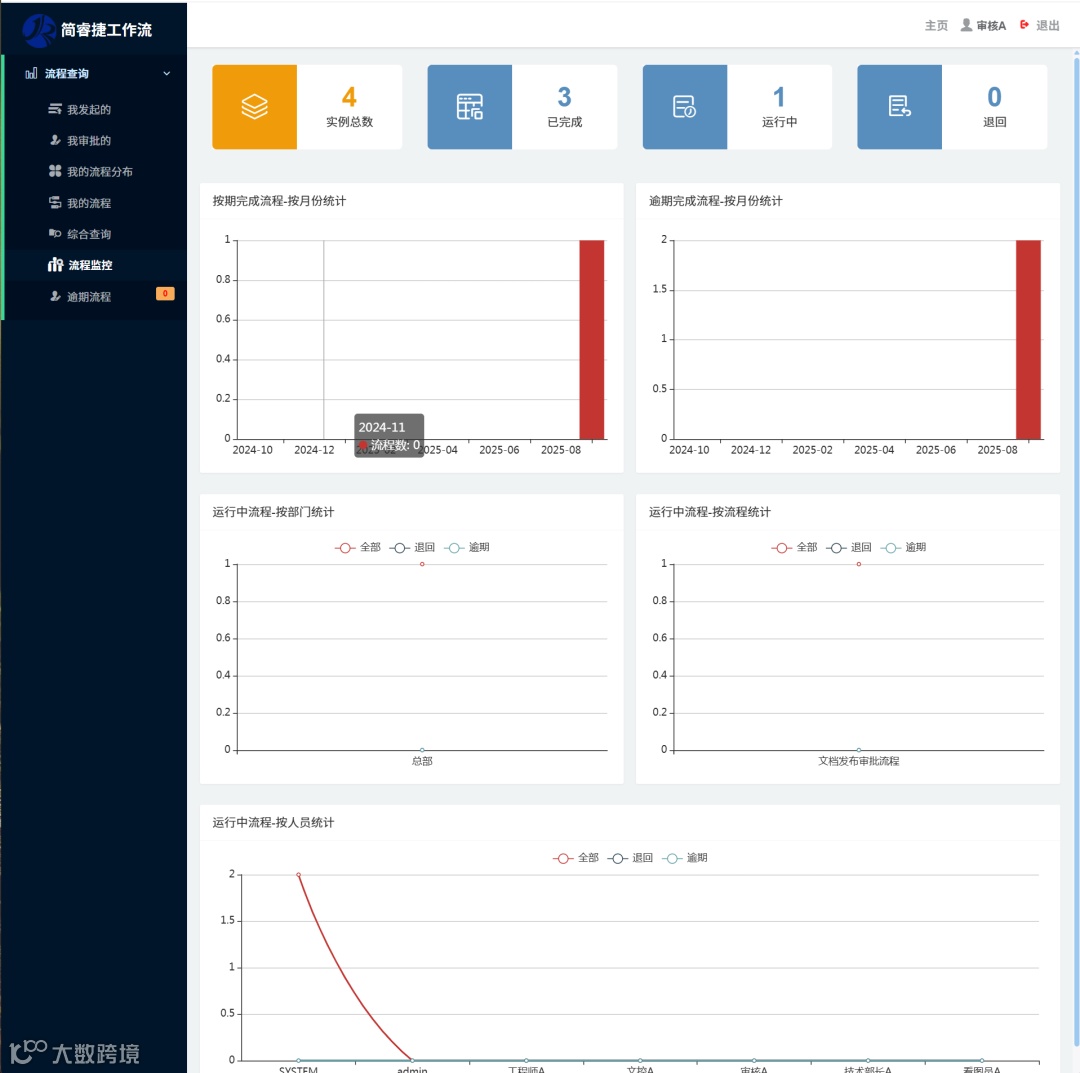Viewport: 1080px width, 1073px height.
Task: Go to 主页 link in header
Action: 936,25
